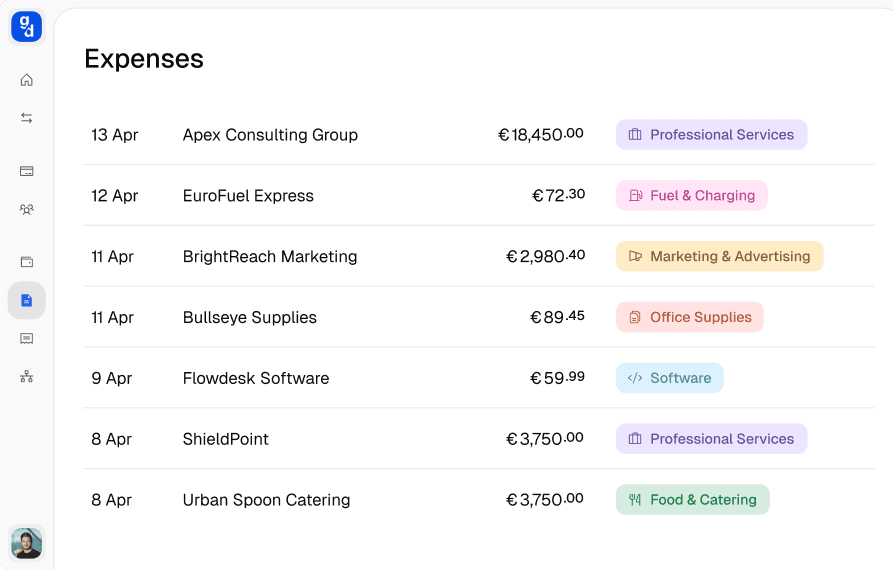Open the Apex Consulting Group expense
This screenshot has height=571, width=893.
(270, 135)
